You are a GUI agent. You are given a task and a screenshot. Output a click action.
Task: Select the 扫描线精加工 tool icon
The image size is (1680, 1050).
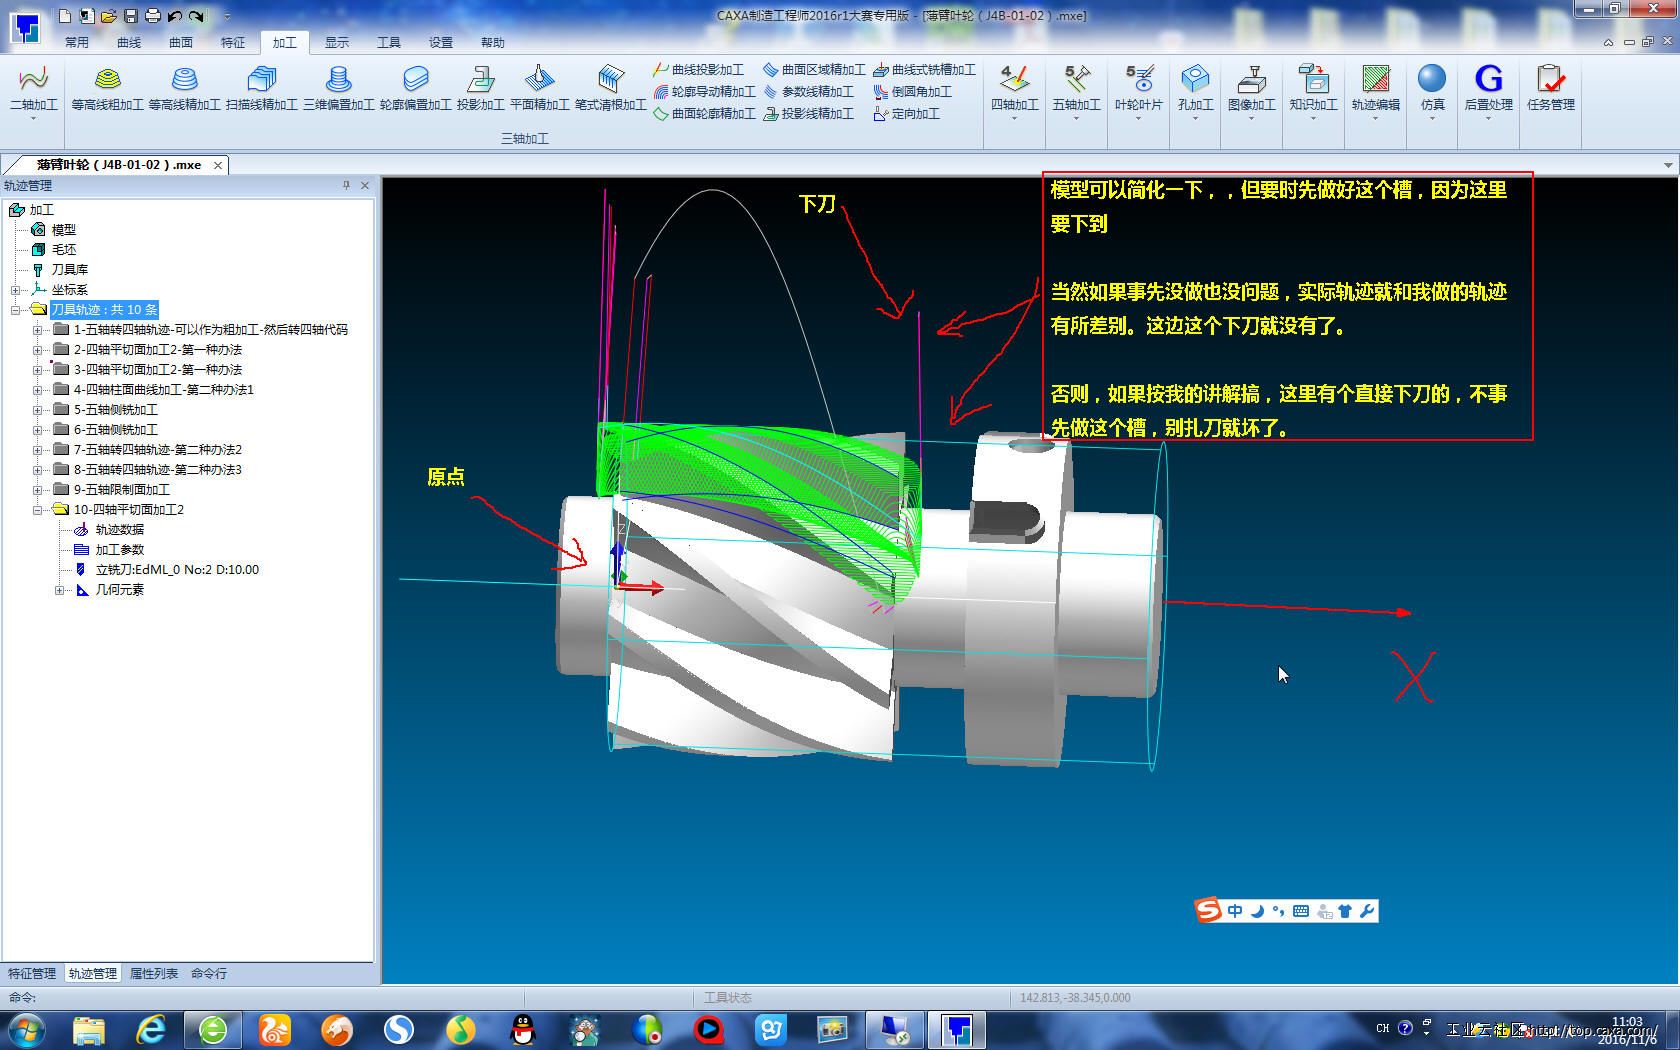tap(261, 80)
